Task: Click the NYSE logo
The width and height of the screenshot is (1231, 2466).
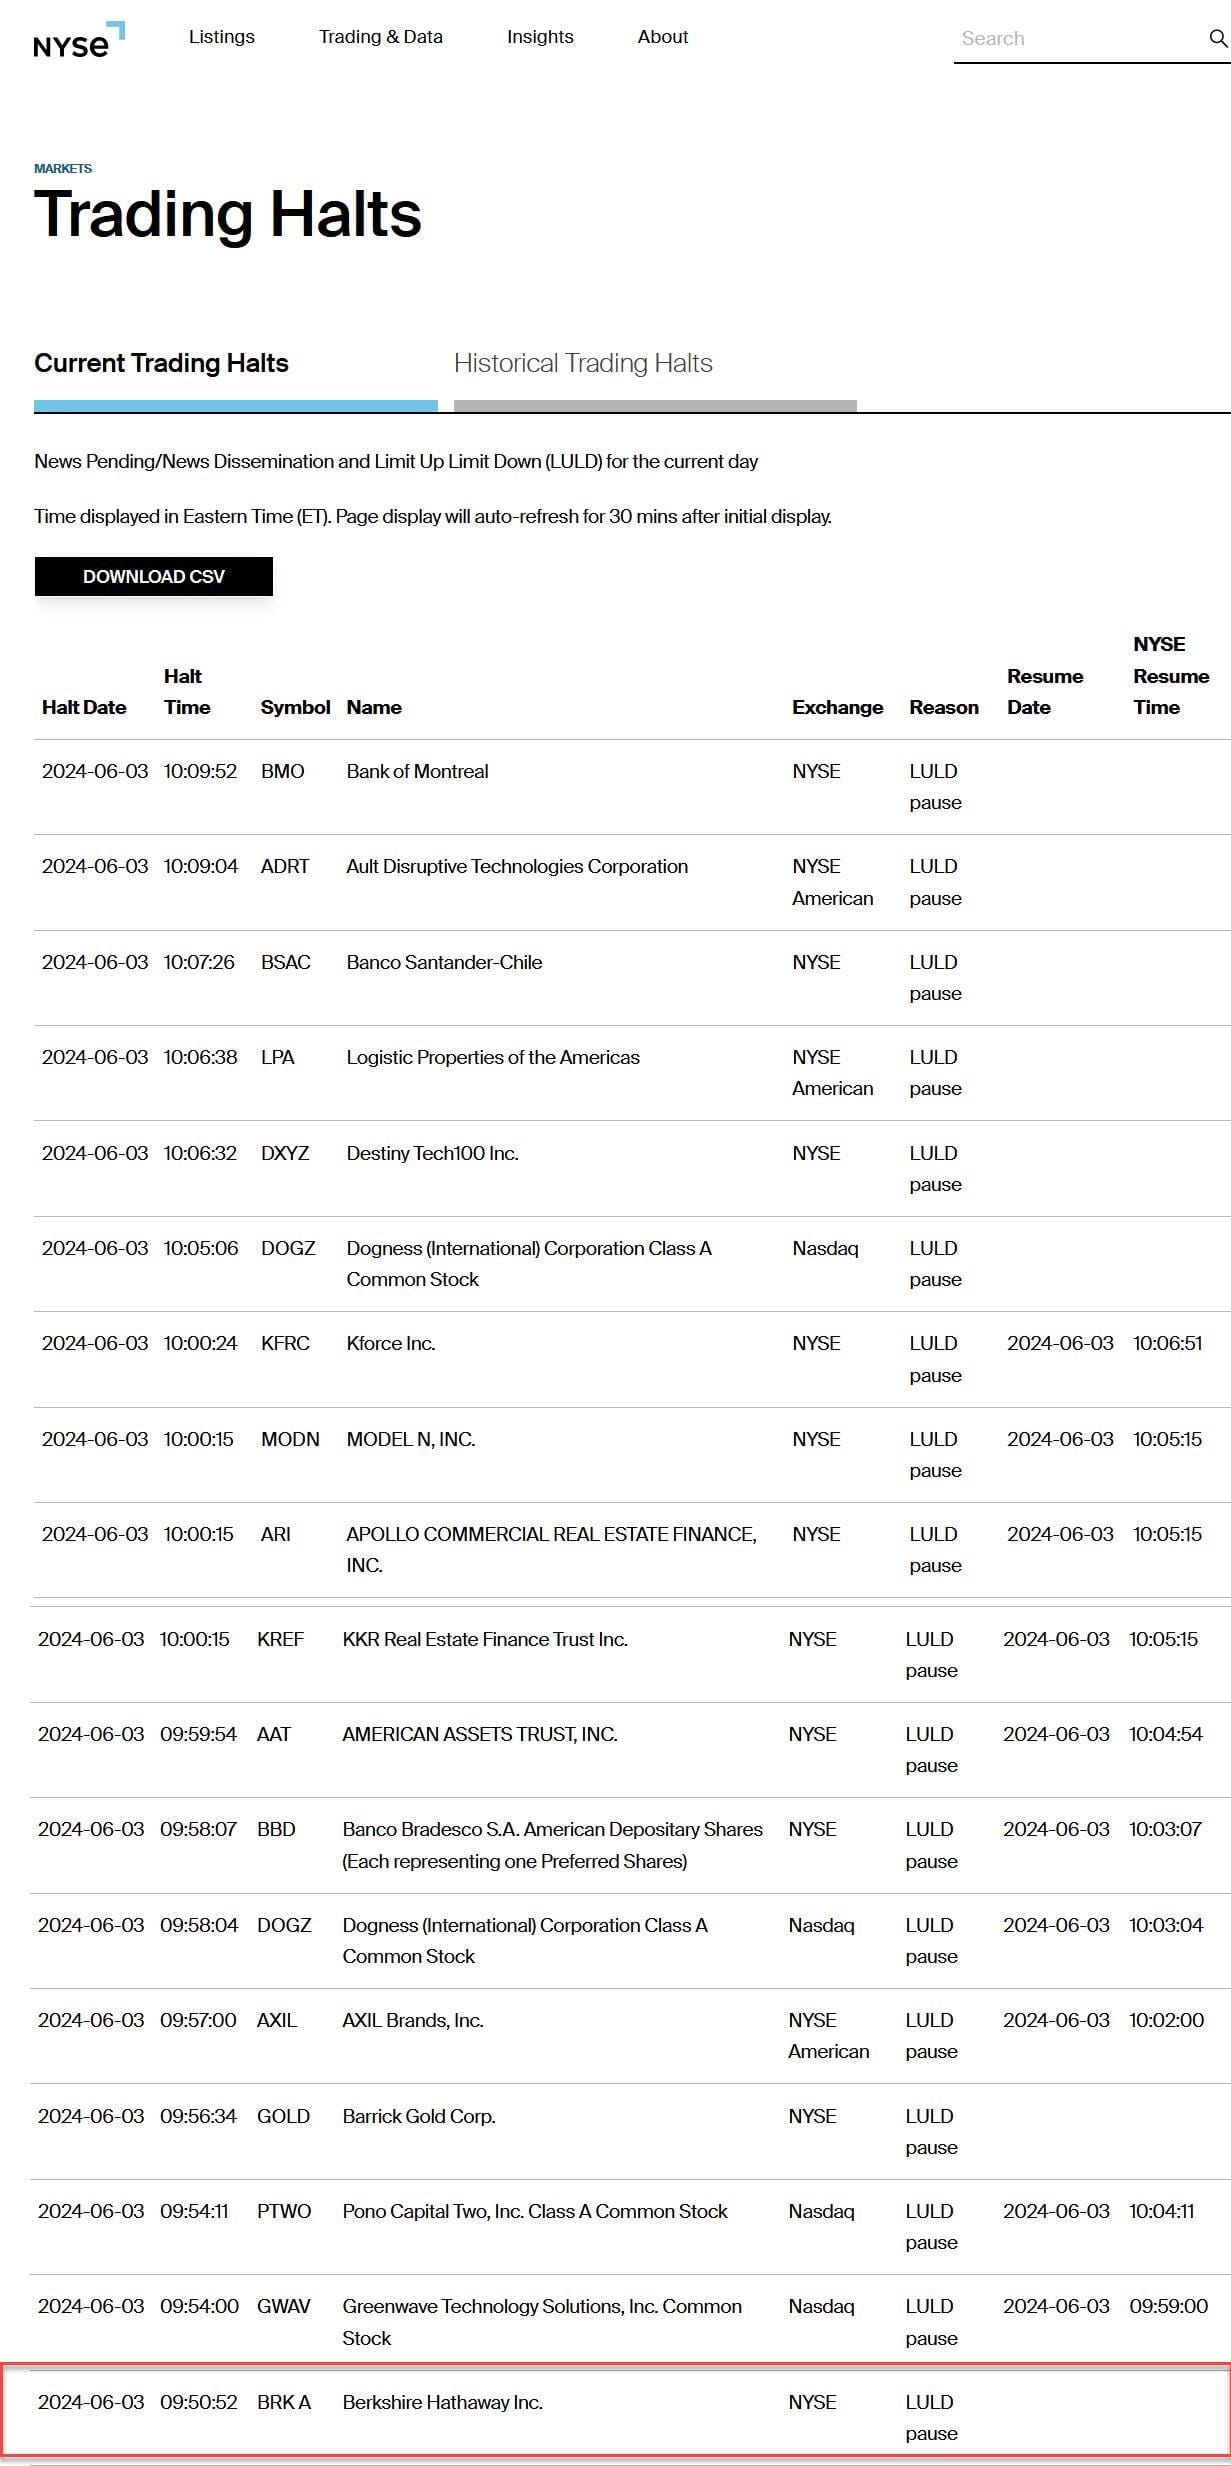Action: coord(79,40)
